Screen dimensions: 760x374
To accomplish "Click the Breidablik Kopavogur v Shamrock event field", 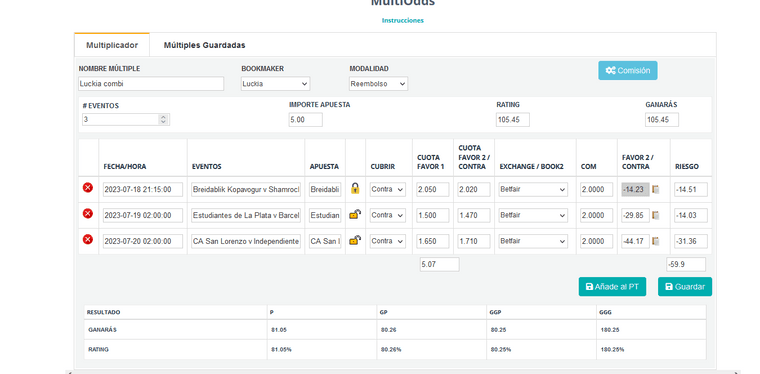I will coord(246,189).
